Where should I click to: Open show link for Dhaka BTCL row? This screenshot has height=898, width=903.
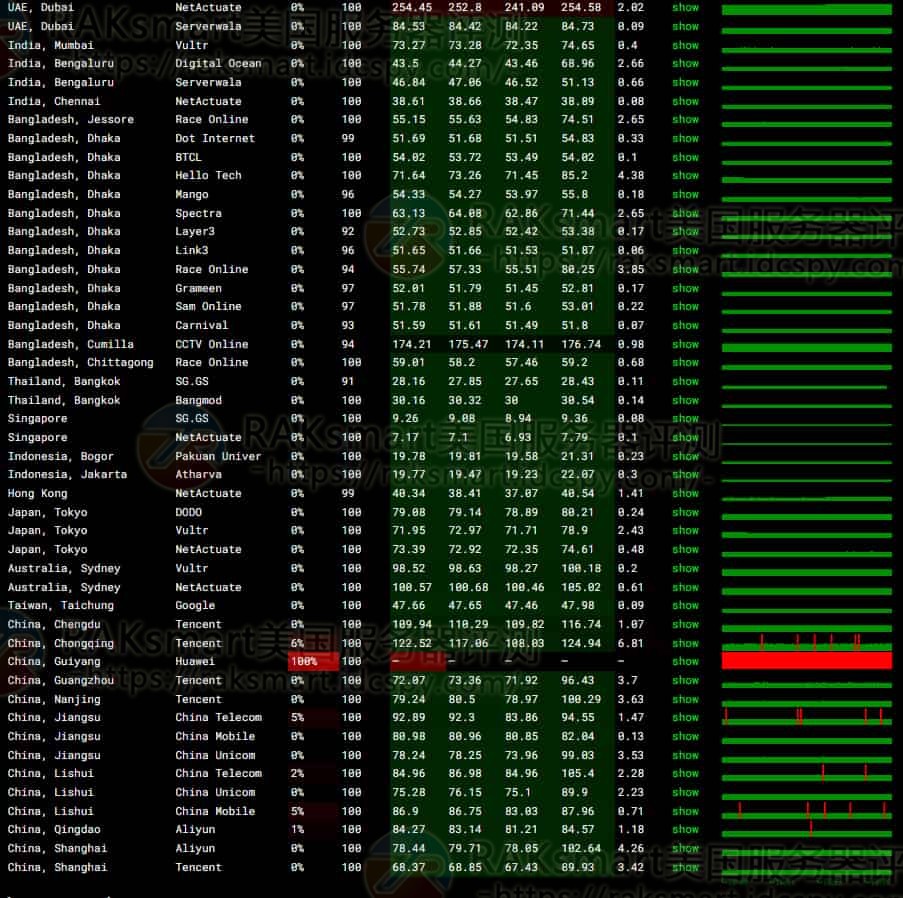[685, 157]
